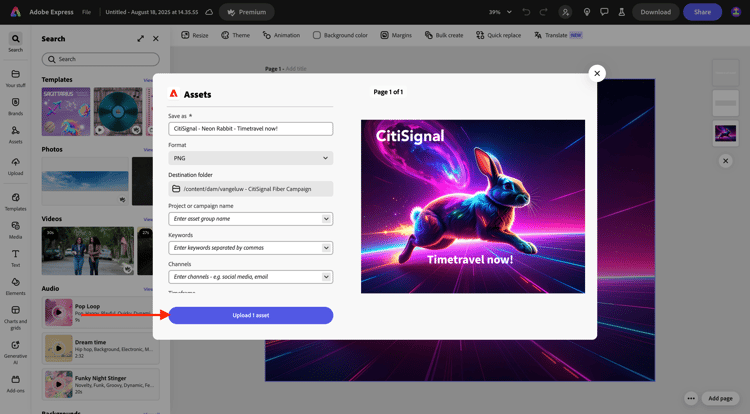The image size is (750, 414).
Task: Click the Share button
Action: (x=702, y=12)
